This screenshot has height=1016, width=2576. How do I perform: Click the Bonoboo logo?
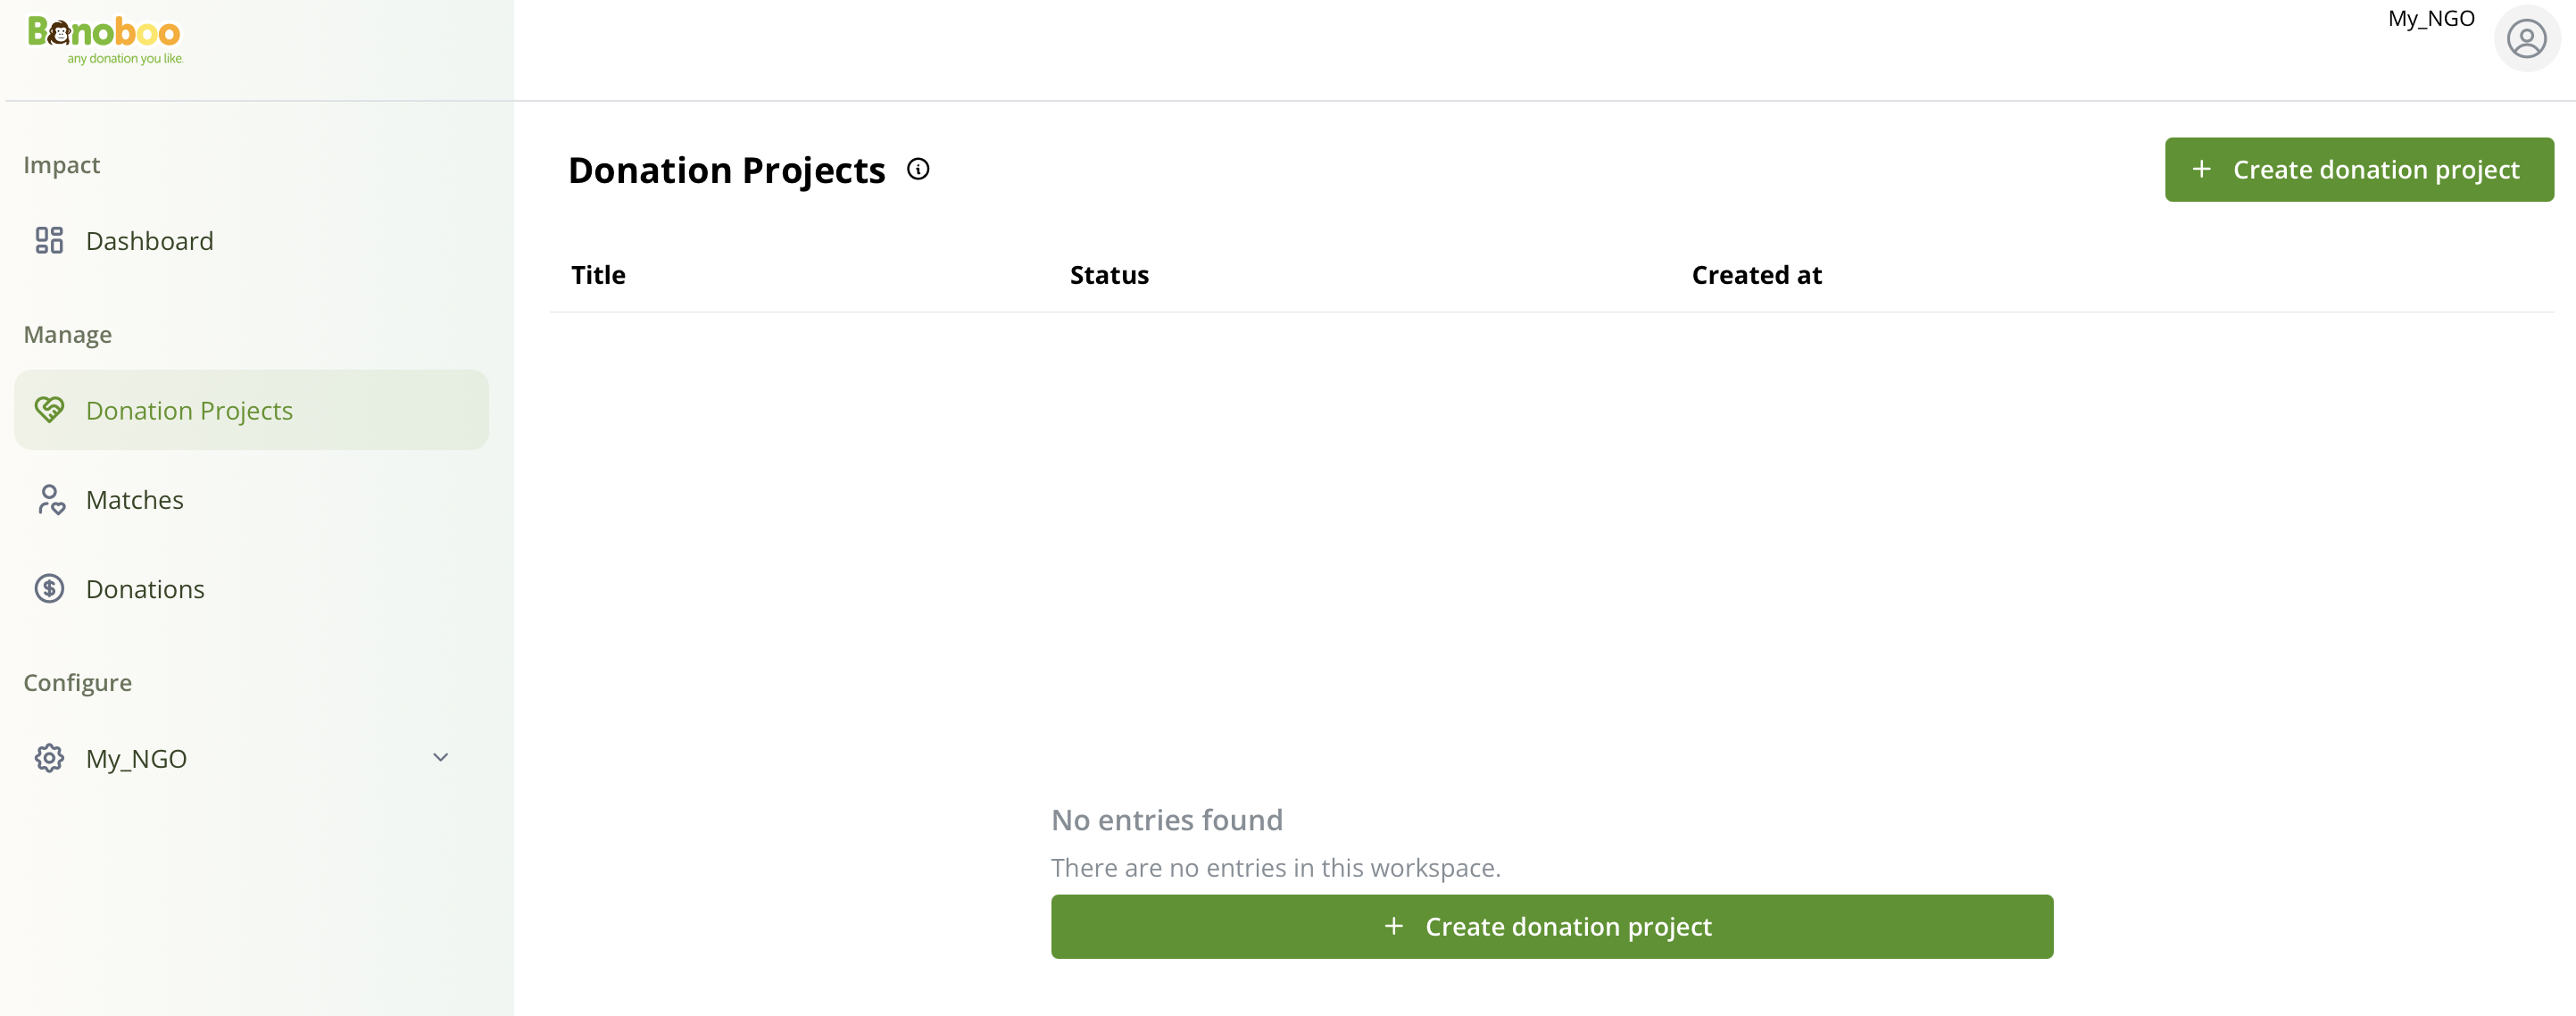(x=105, y=40)
